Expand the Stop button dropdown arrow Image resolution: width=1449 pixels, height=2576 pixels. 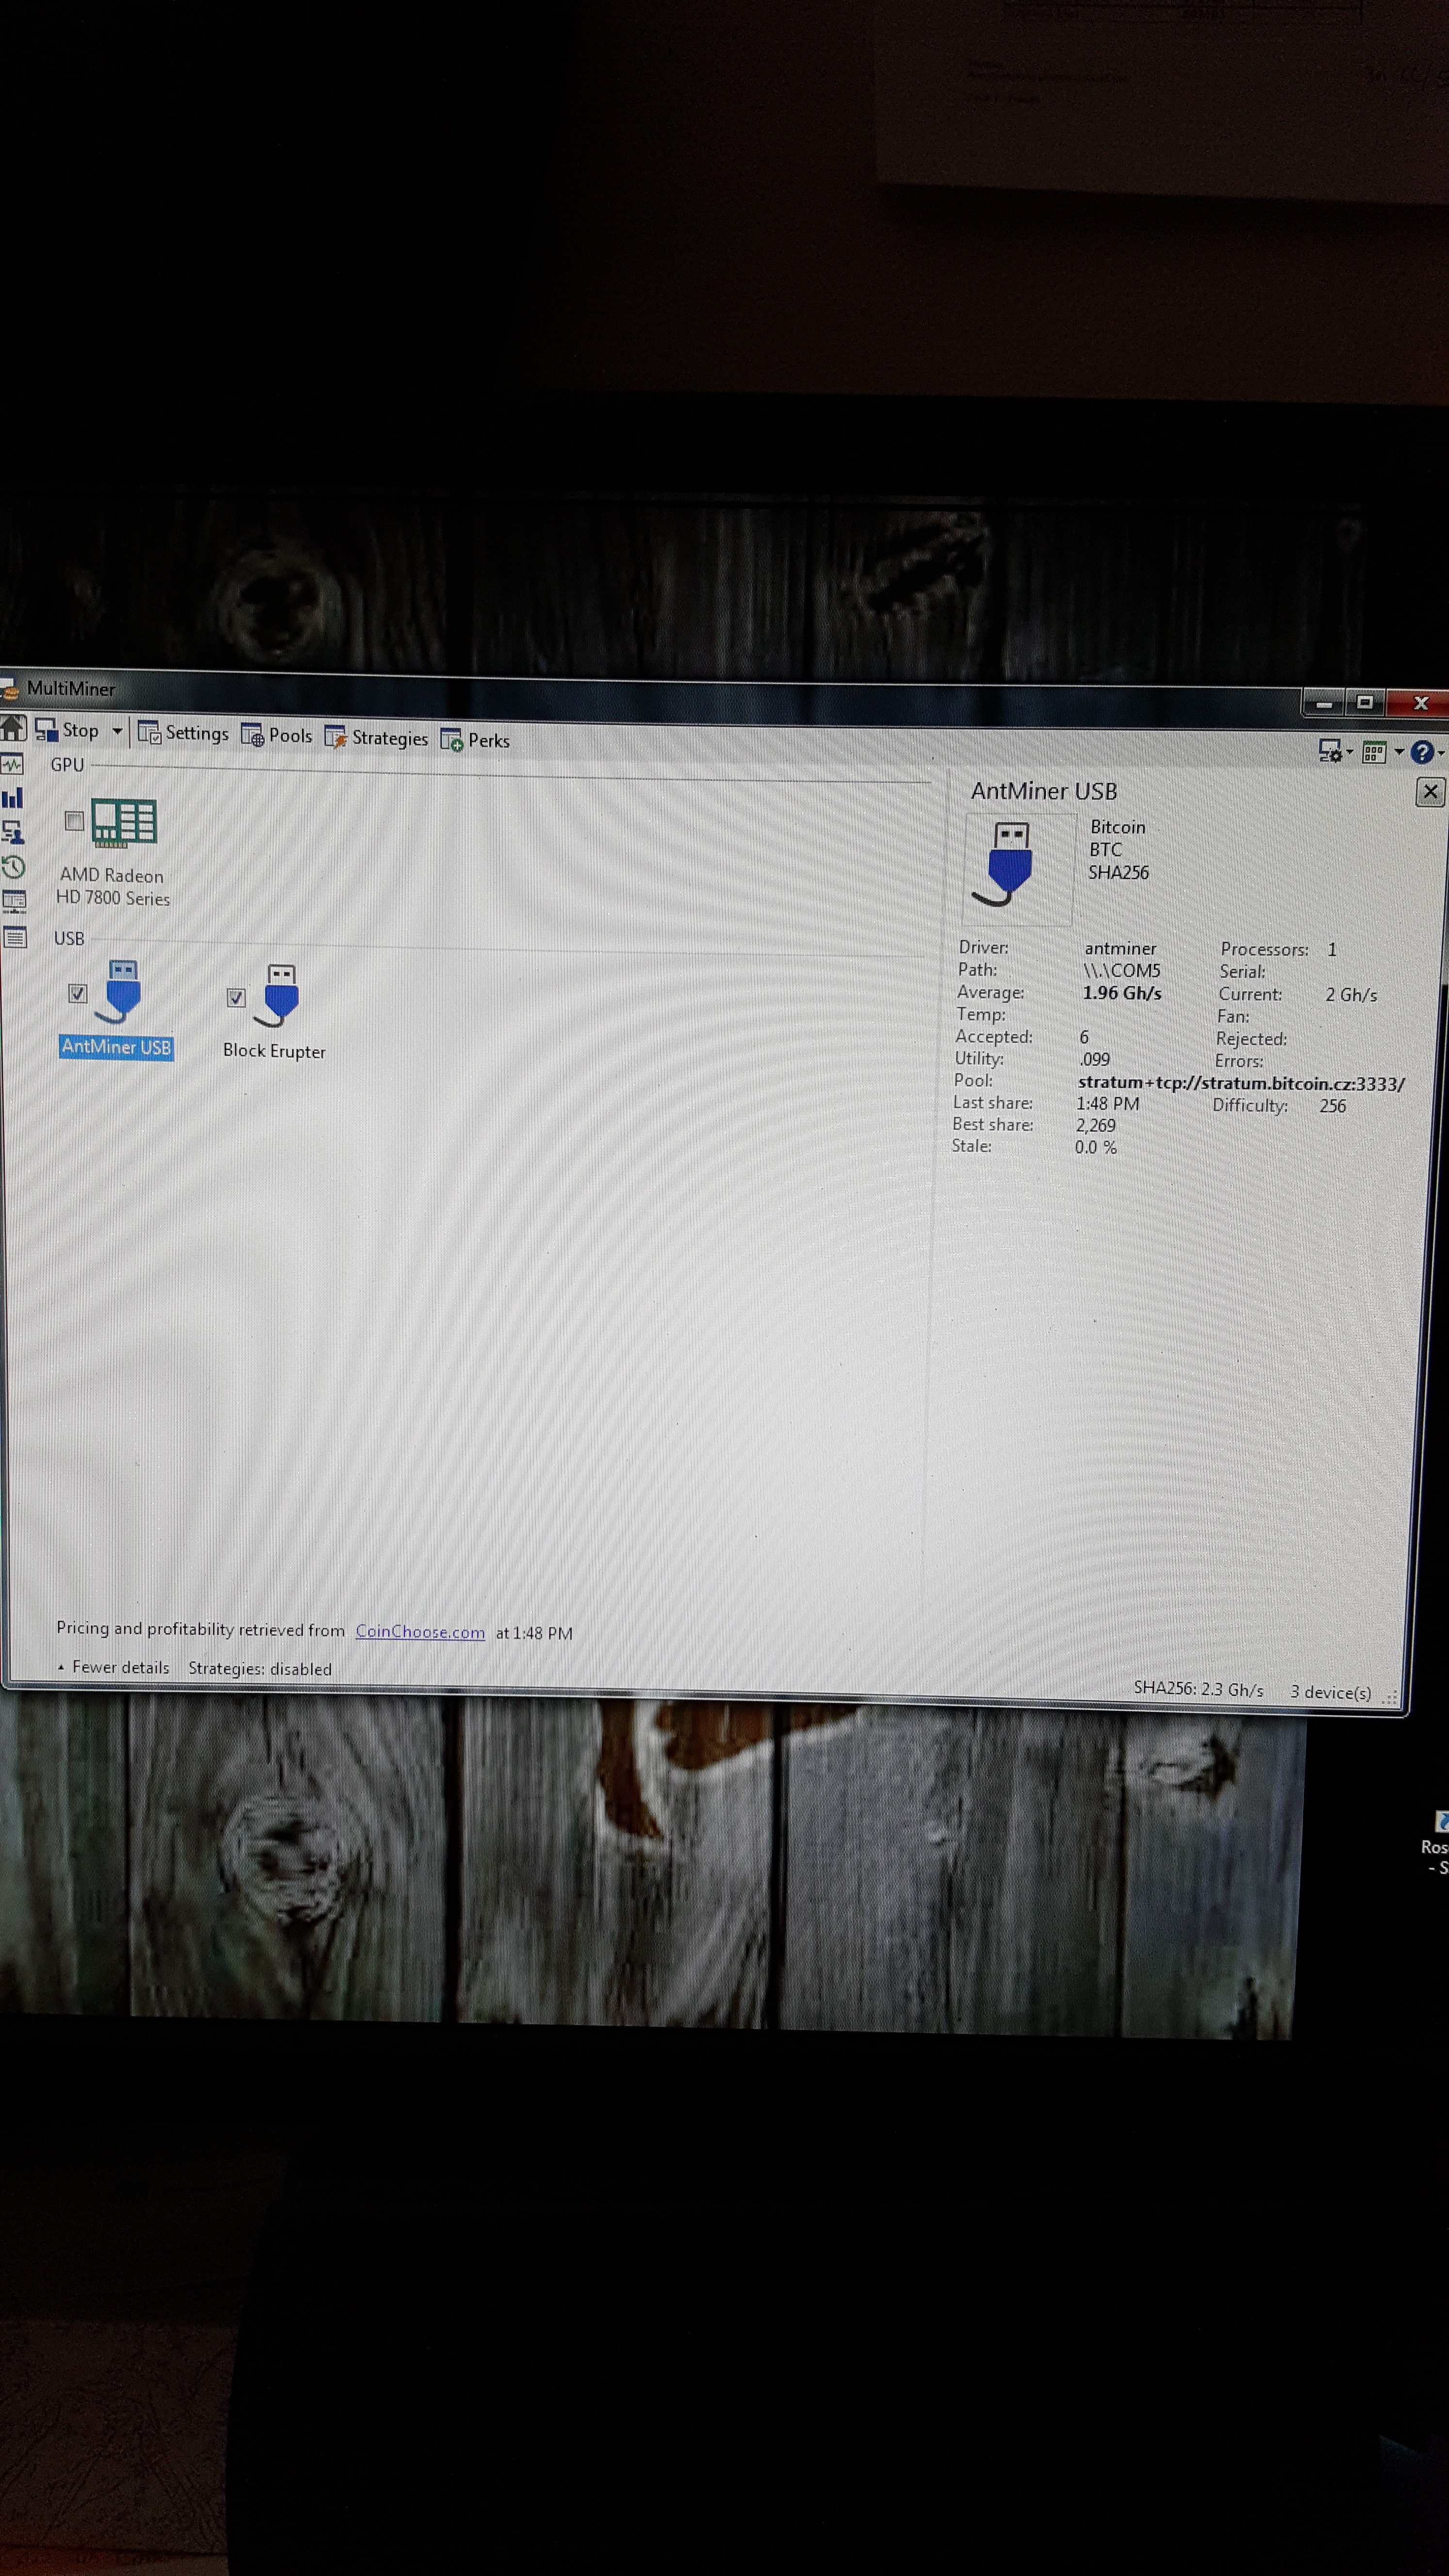117,731
